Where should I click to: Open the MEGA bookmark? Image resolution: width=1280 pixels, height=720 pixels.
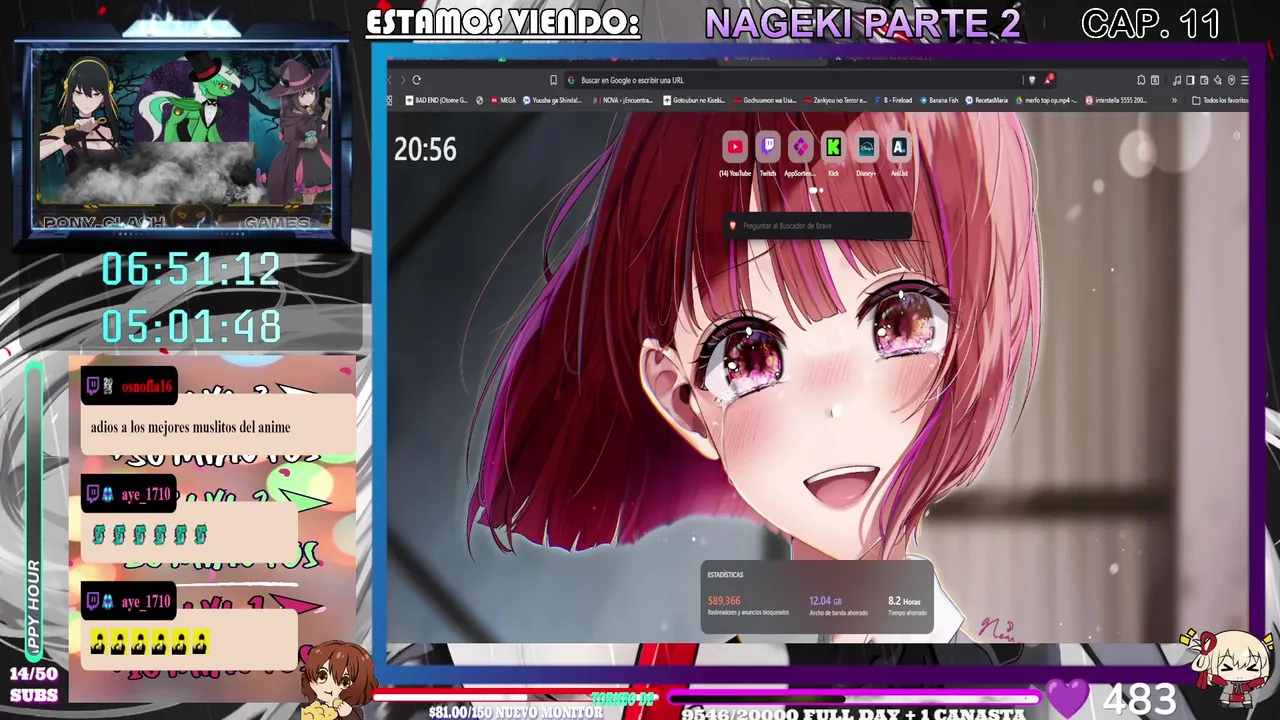click(x=503, y=100)
